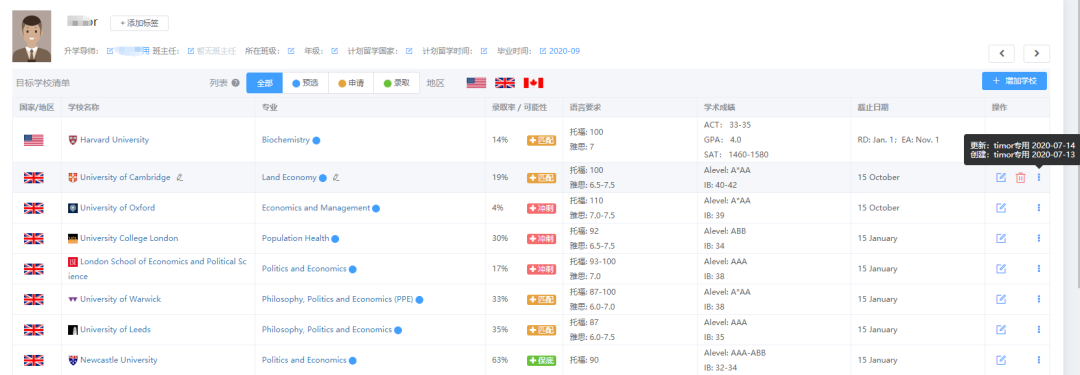Image resolution: width=1080 pixels, height=375 pixels.
Task: Switch to the 全部 tab
Action: [264, 83]
